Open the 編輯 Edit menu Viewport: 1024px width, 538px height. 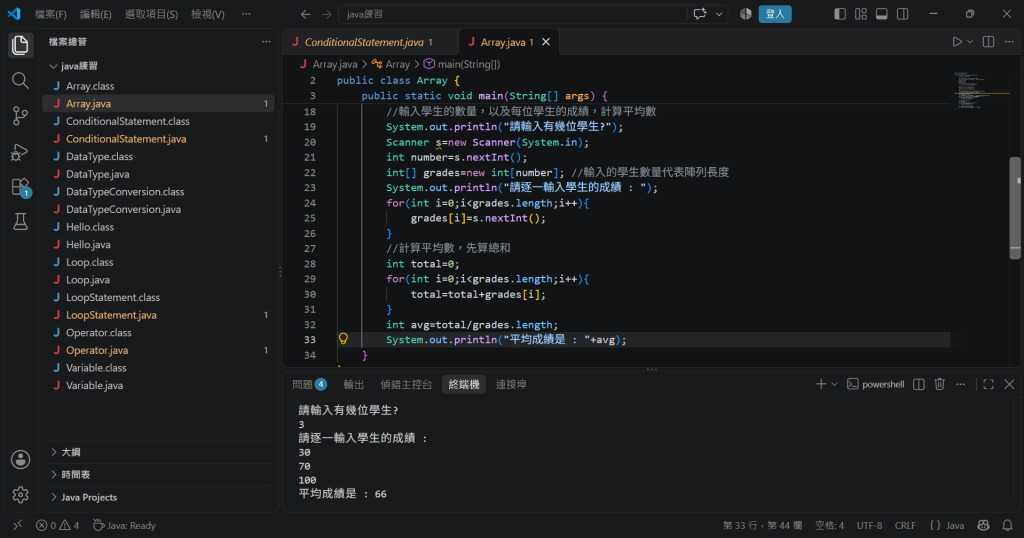(x=95, y=14)
